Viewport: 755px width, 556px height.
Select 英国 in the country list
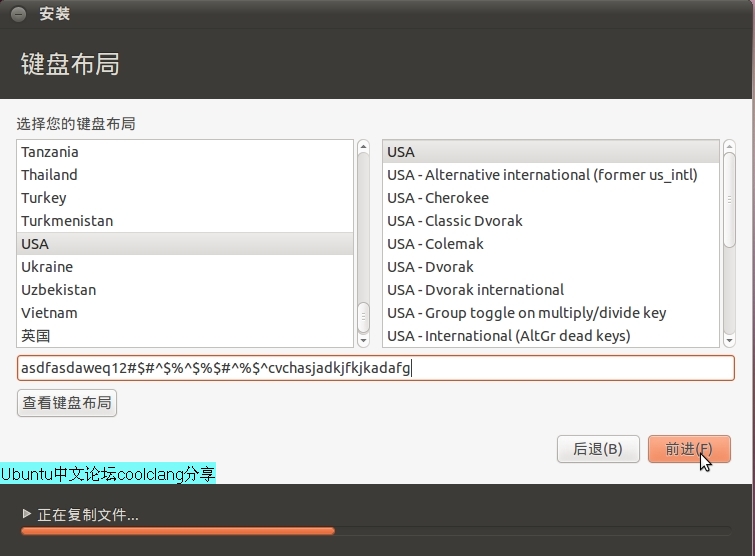185,336
